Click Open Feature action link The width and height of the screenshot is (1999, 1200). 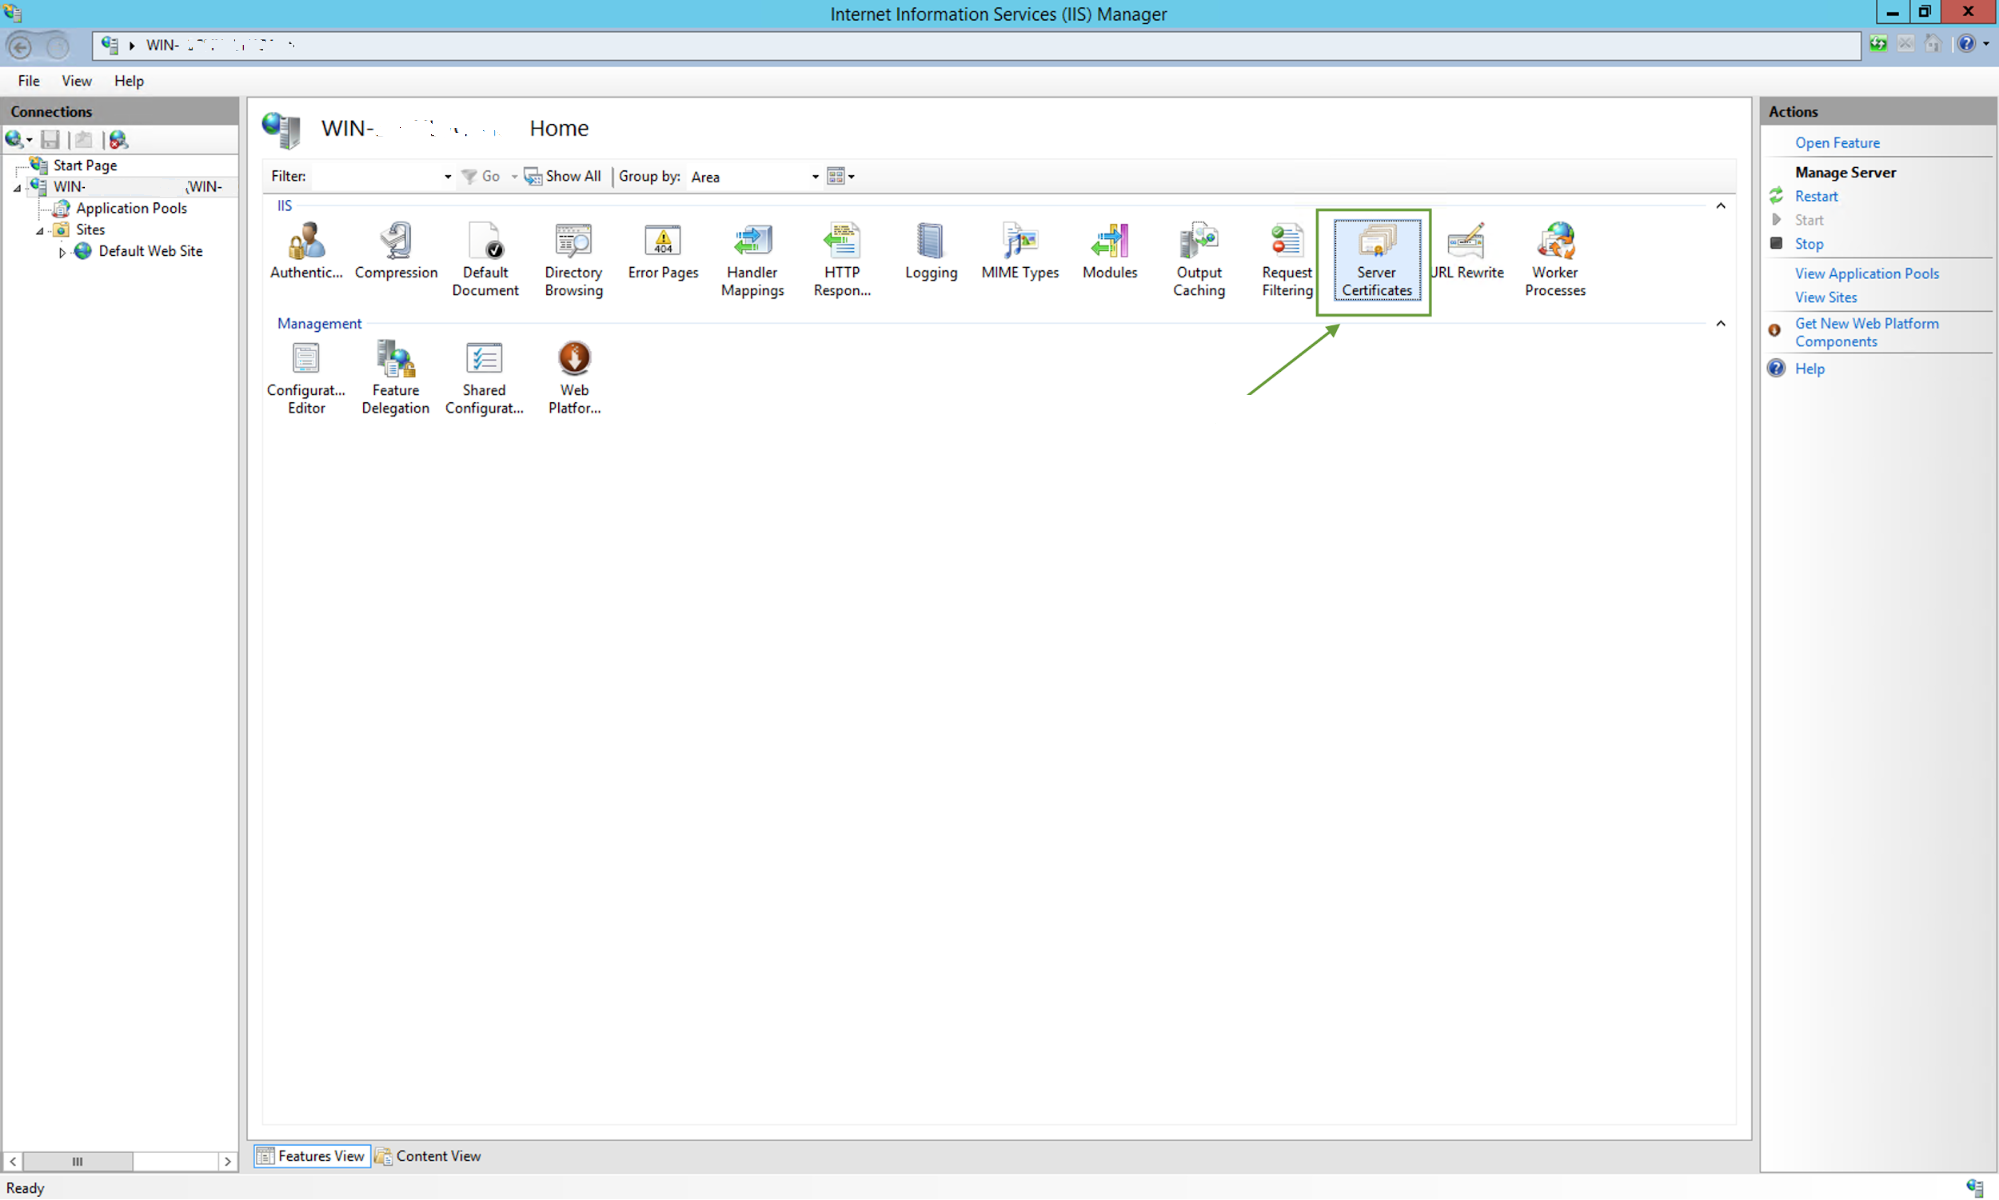point(1837,143)
